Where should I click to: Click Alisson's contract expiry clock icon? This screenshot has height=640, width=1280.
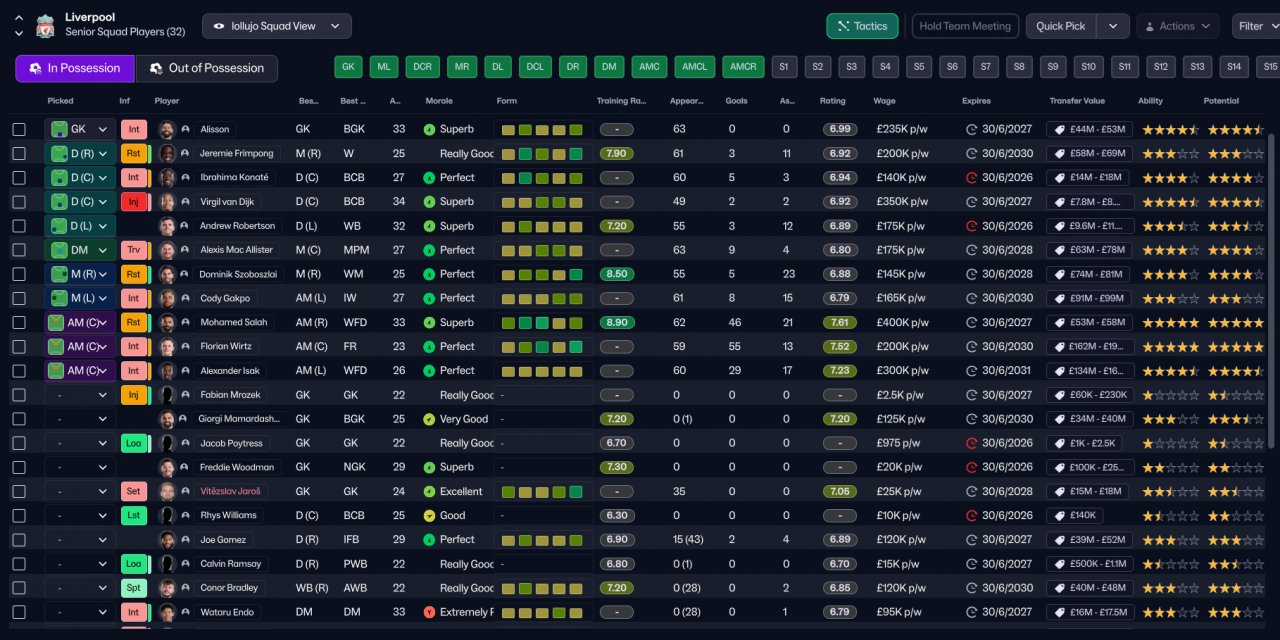tap(971, 129)
